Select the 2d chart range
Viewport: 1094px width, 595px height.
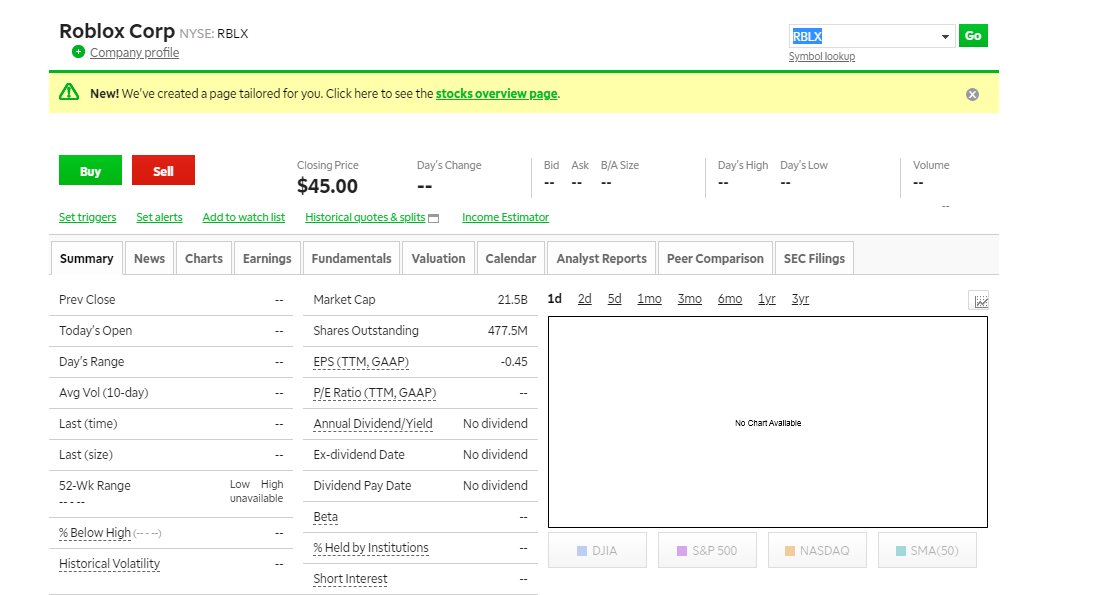585,299
